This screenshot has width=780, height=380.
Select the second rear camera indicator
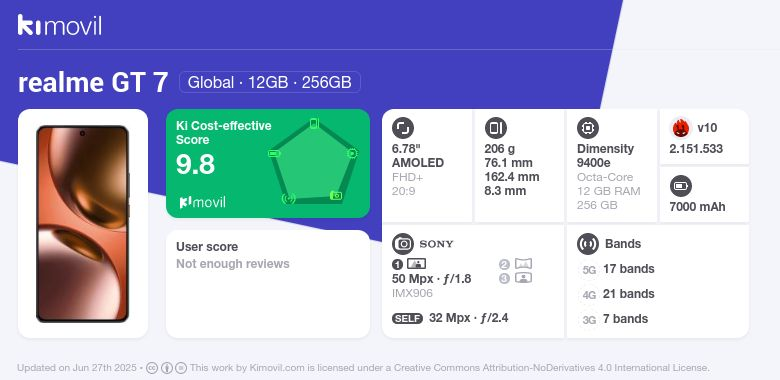click(x=516, y=264)
